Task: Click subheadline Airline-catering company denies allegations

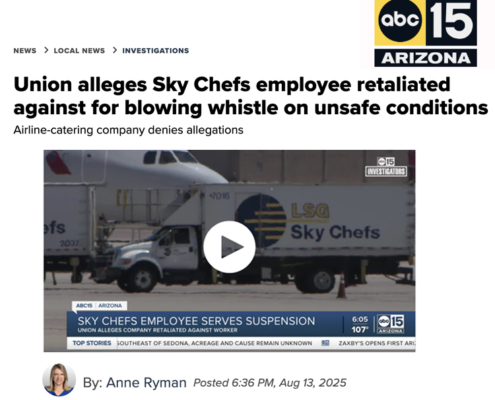Action: point(128,130)
